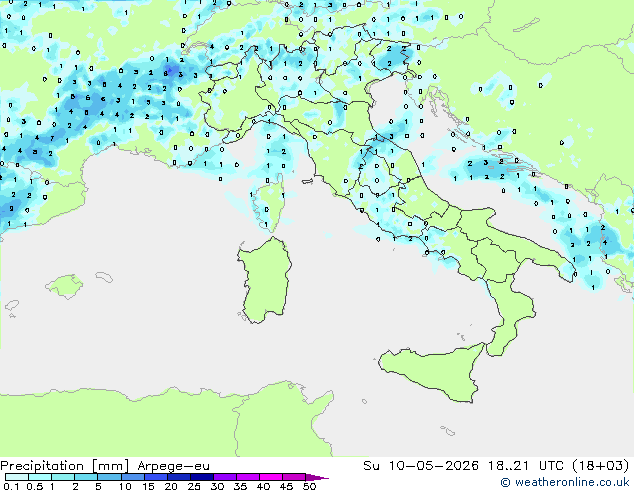
Task: Click the 'Precipitation' title word
Action: [x=42, y=466]
